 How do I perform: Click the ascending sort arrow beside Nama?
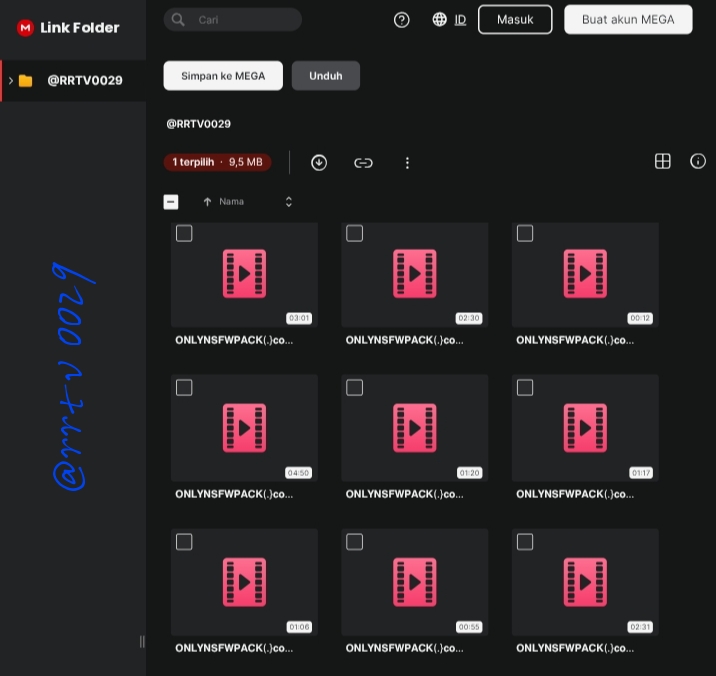point(207,201)
